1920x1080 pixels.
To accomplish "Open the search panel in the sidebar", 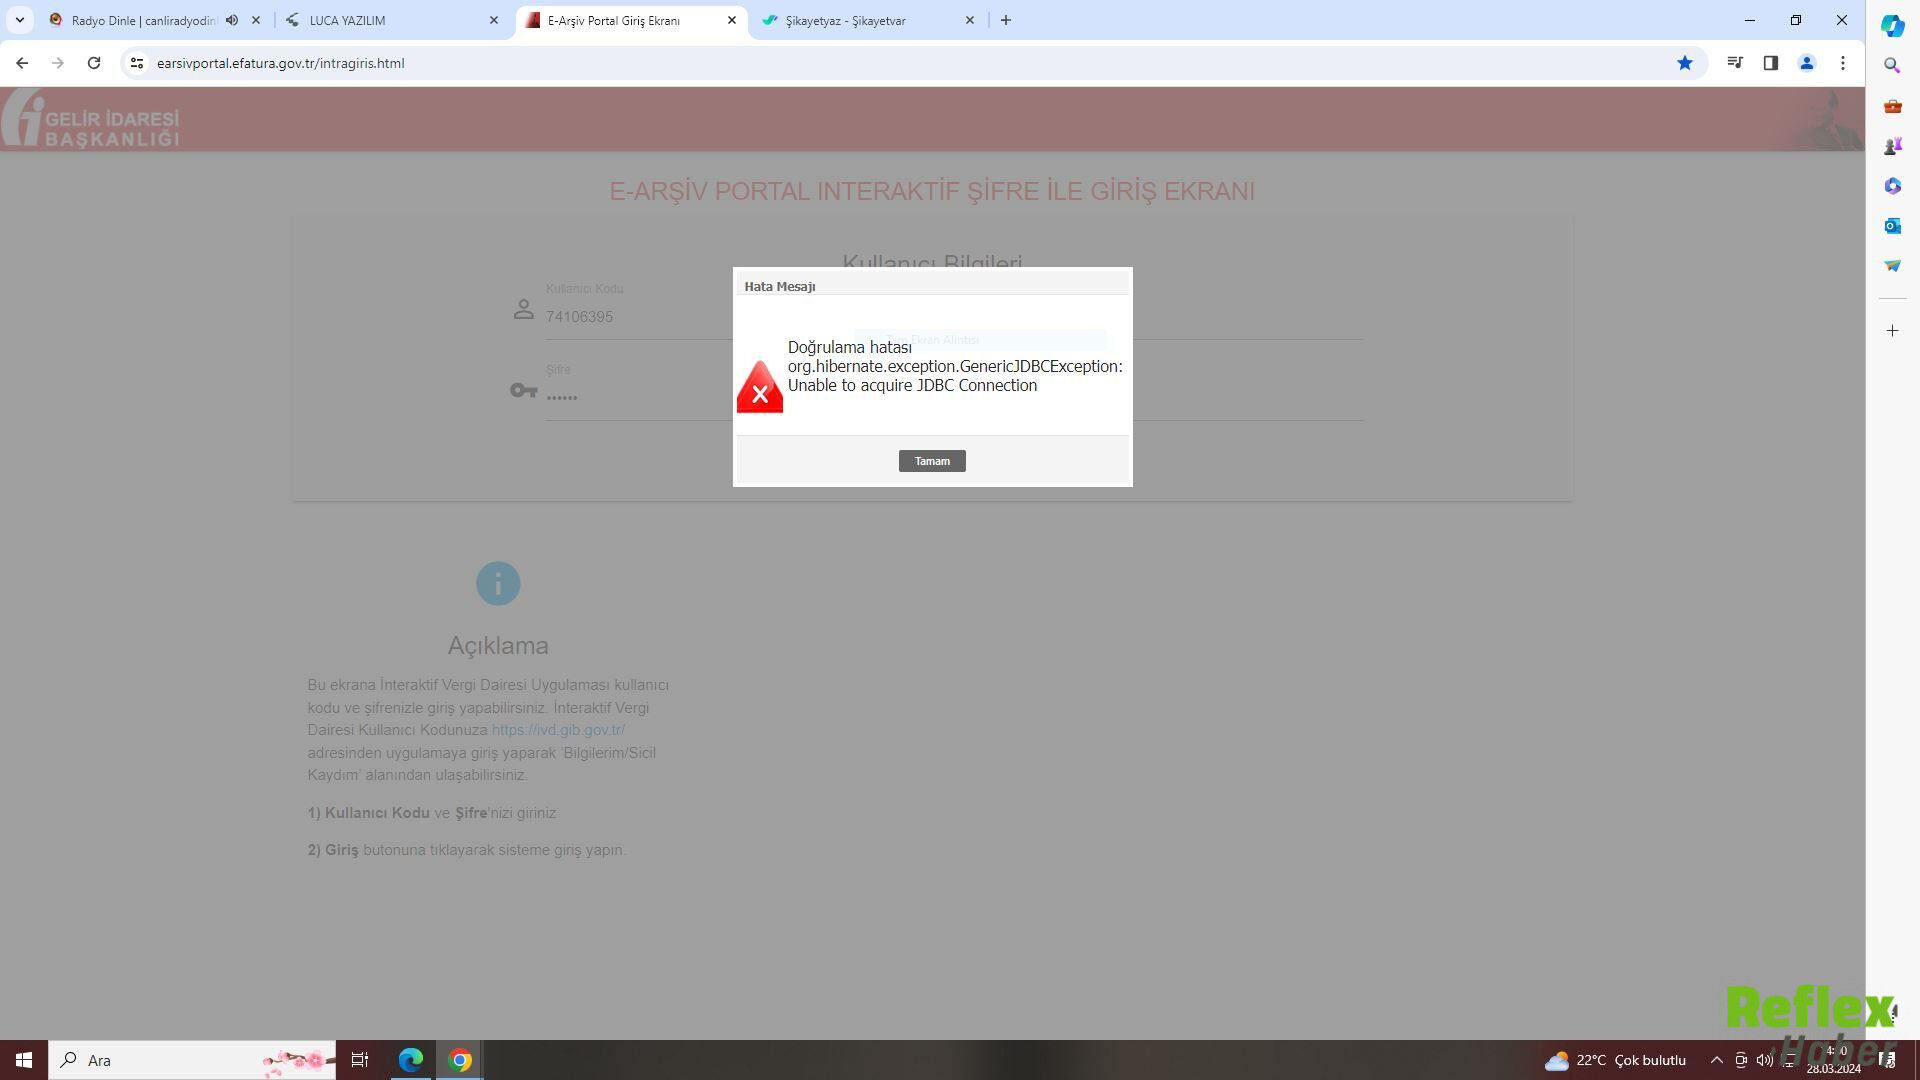I will click(x=1892, y=65).
